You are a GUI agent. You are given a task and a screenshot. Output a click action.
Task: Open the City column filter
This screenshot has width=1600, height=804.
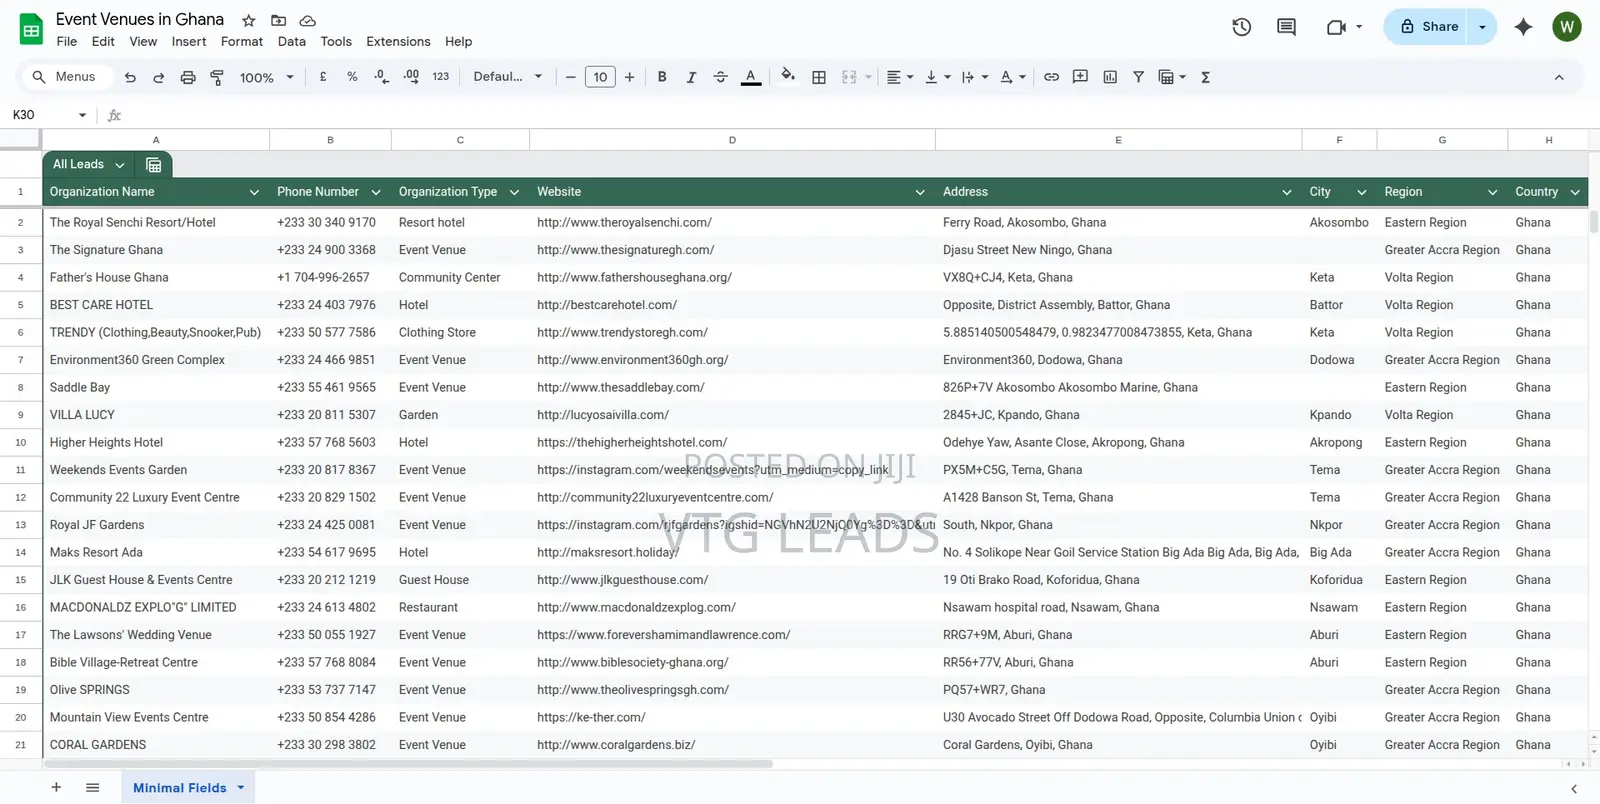[1361, 192]
